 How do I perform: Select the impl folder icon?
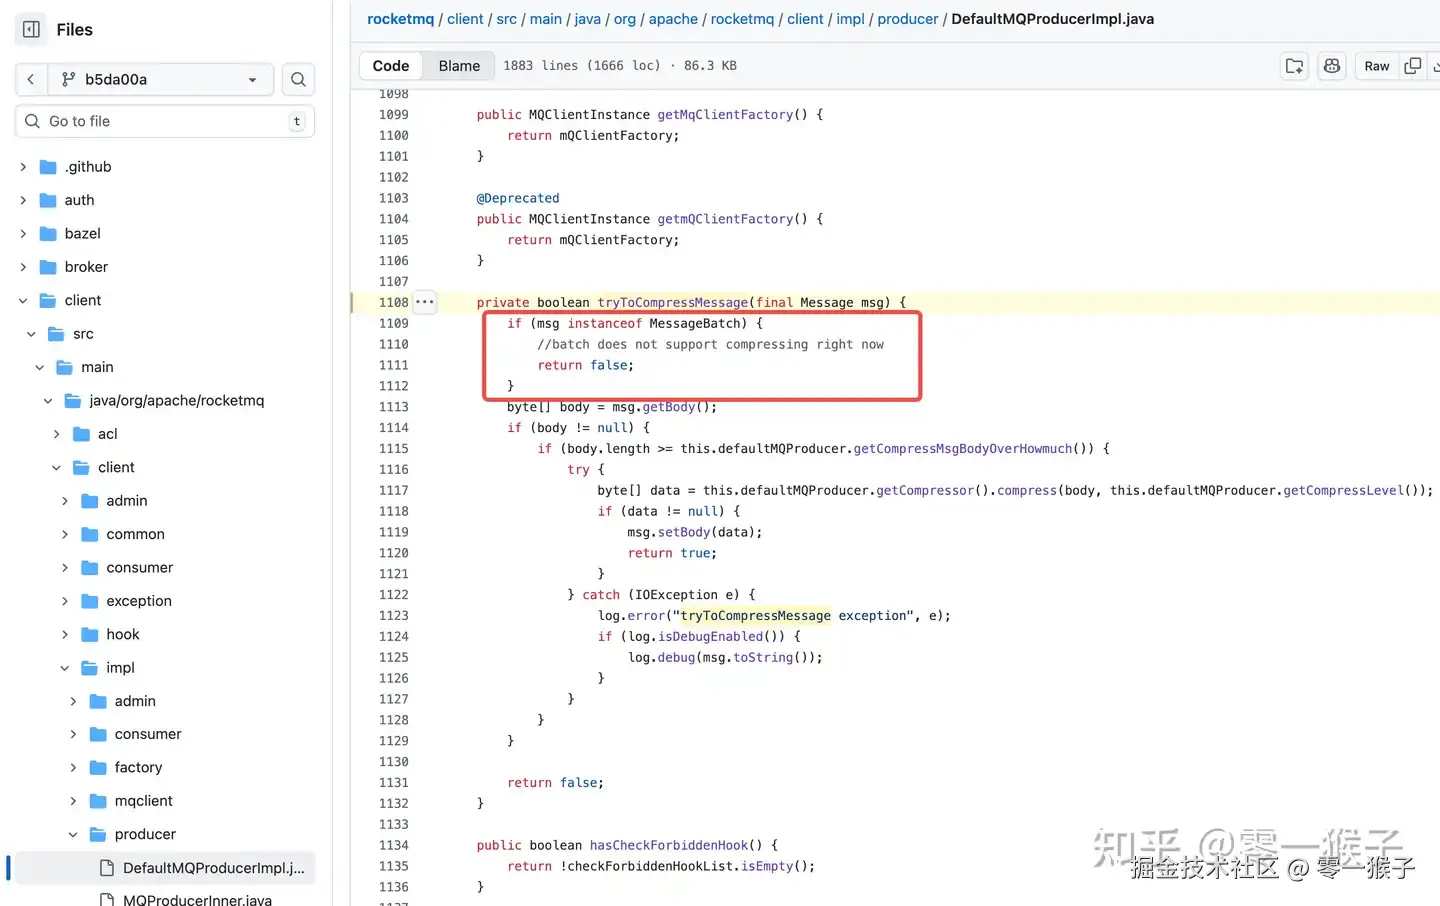[x=90, y=668]
